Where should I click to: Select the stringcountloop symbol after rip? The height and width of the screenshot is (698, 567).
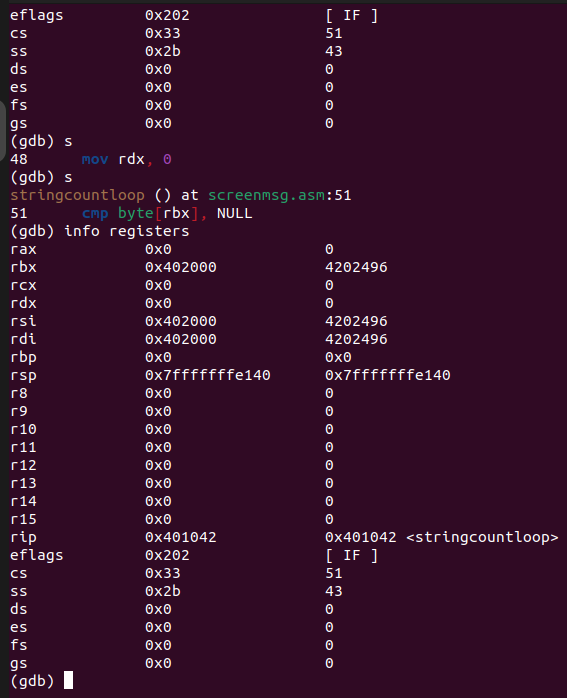coord(482,537)
